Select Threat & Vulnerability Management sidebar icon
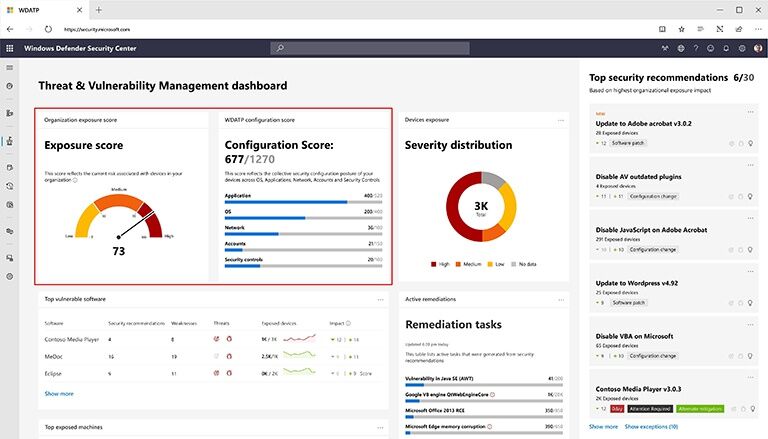 coord(10,141)
